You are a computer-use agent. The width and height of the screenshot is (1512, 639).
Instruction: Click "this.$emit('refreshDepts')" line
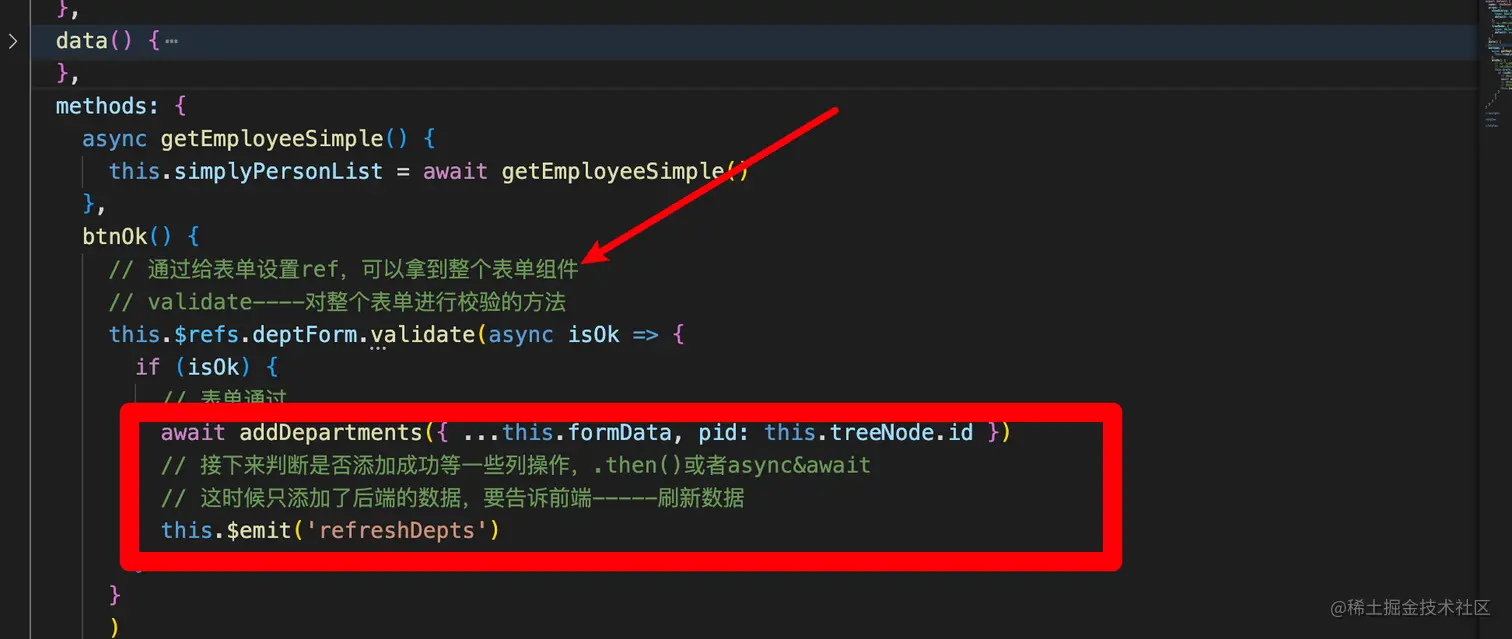[x=330, y=530]
